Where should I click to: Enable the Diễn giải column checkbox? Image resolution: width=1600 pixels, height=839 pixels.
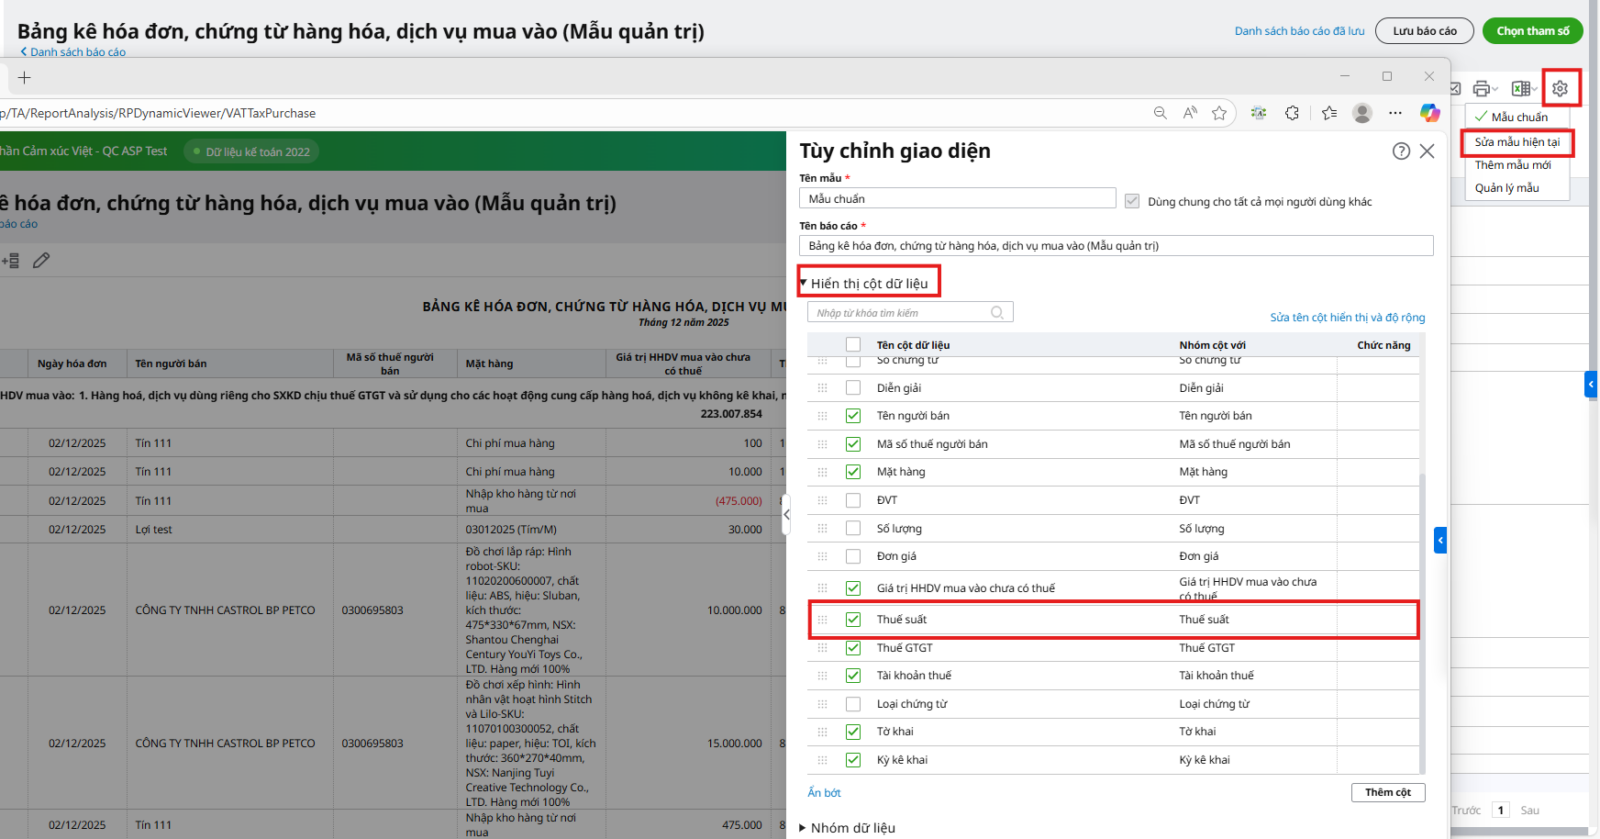853,388
